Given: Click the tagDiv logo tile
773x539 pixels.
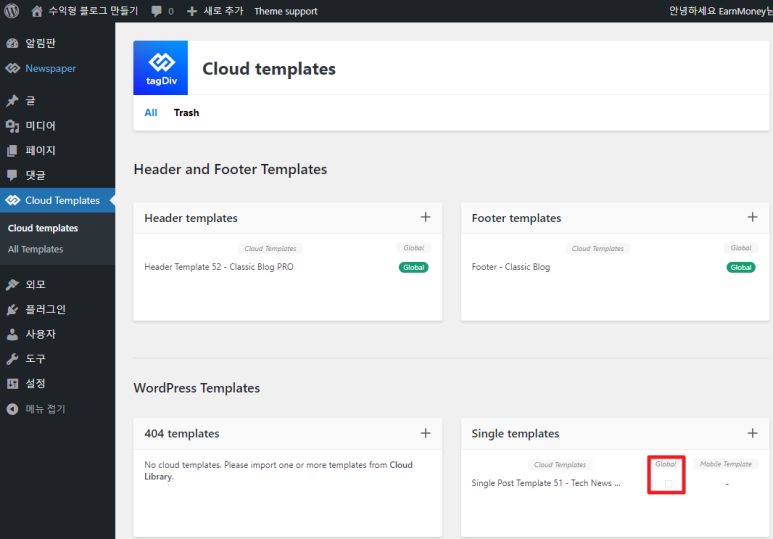Looking at the screenshot, I should (160, 68).
